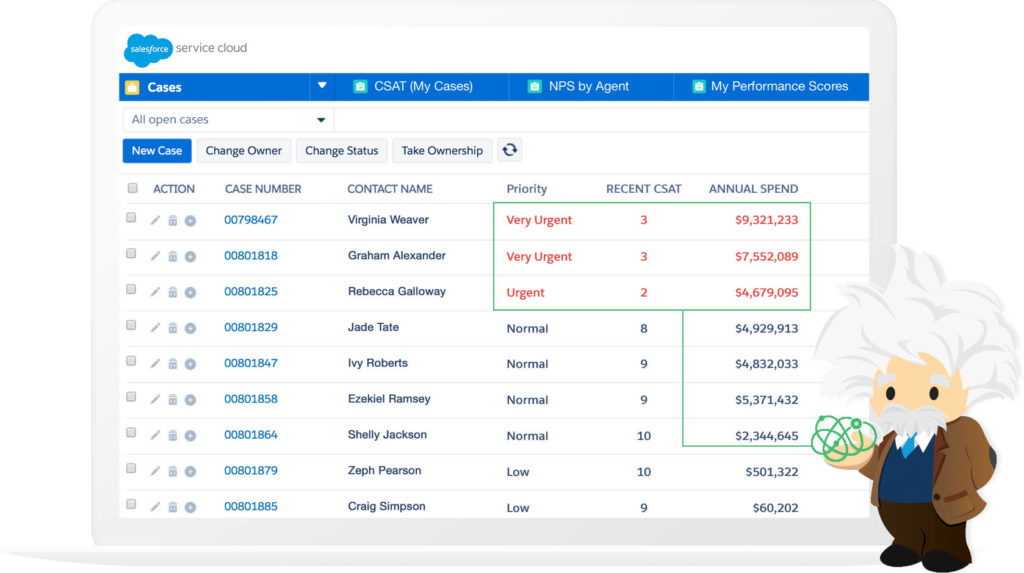Viewport: 1024px width, 573px height.
Task: Click plus icon in Ezekiel Ramsey's row
Action: [x=190, y=400]
